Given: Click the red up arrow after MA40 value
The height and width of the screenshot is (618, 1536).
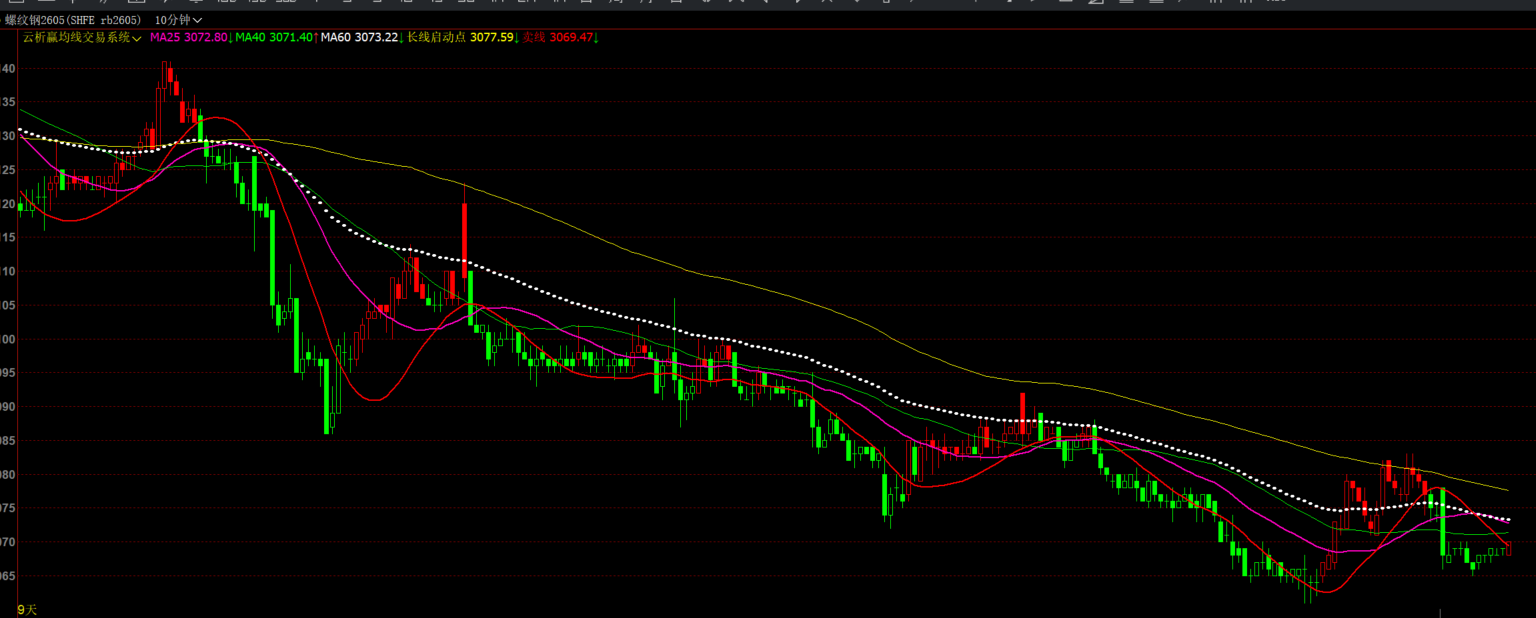Looking at the screenshot, I should 316,38.
